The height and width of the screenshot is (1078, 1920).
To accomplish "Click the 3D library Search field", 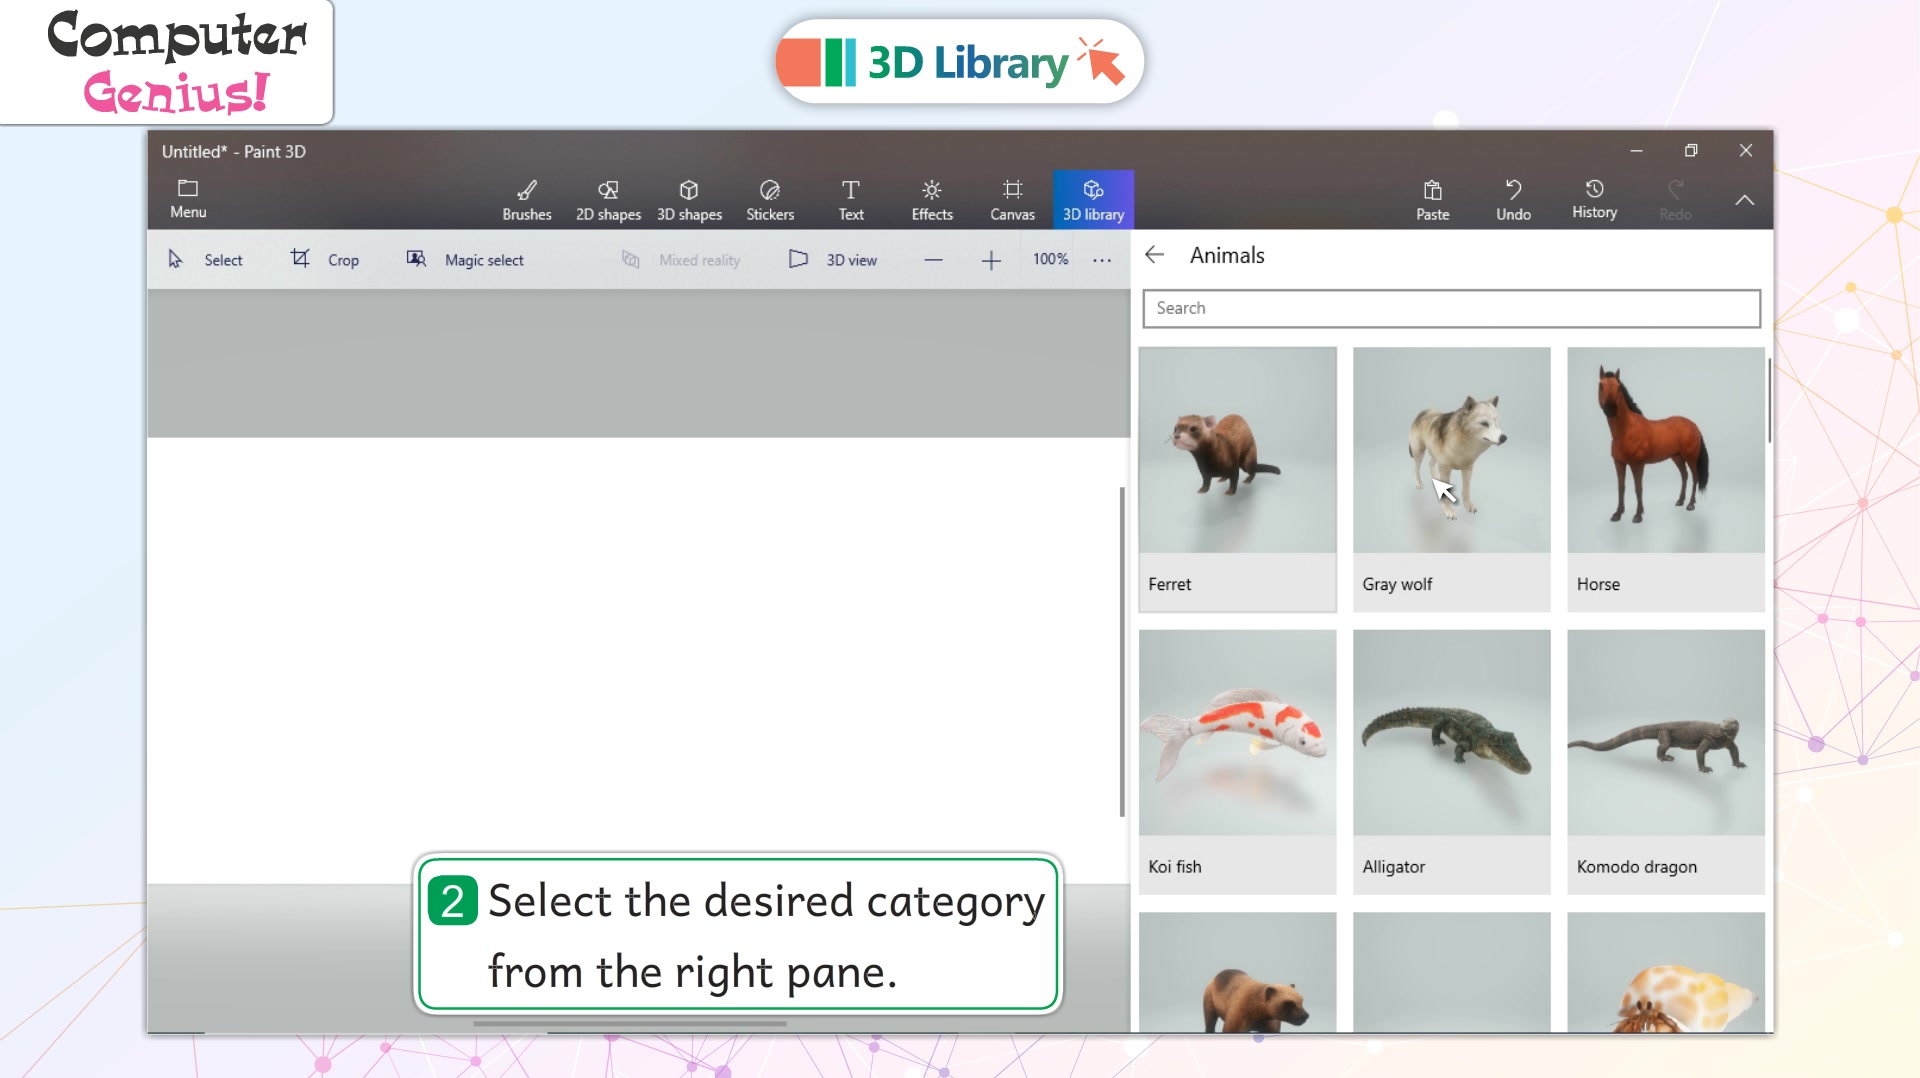I will pyautogui.click(x=1451, y=308).
